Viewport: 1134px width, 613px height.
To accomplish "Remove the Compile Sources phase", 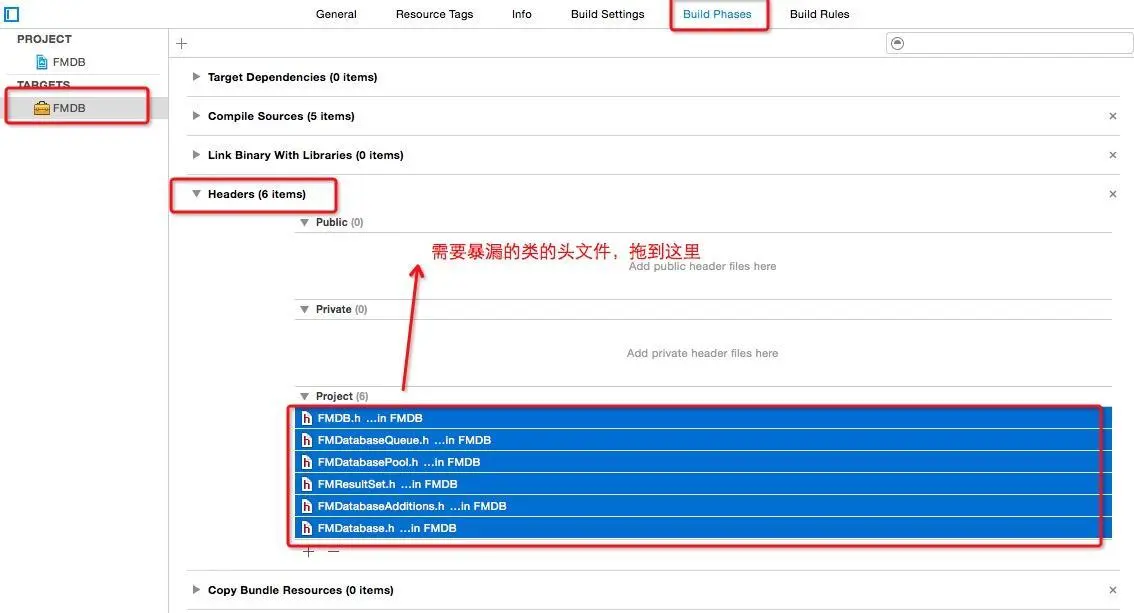I will click(1112, 116).
